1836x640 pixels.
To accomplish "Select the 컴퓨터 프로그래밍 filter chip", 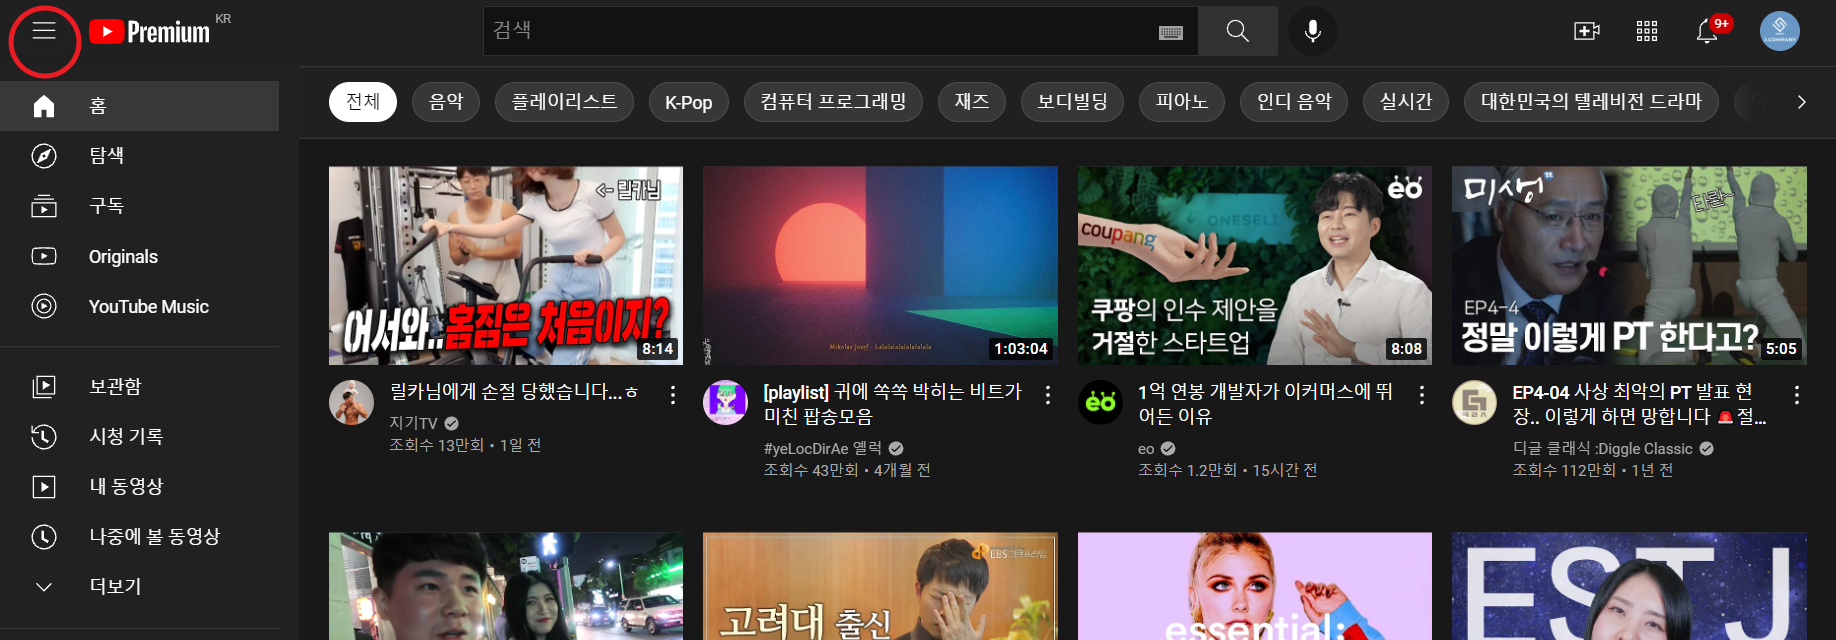I will 833,102.
